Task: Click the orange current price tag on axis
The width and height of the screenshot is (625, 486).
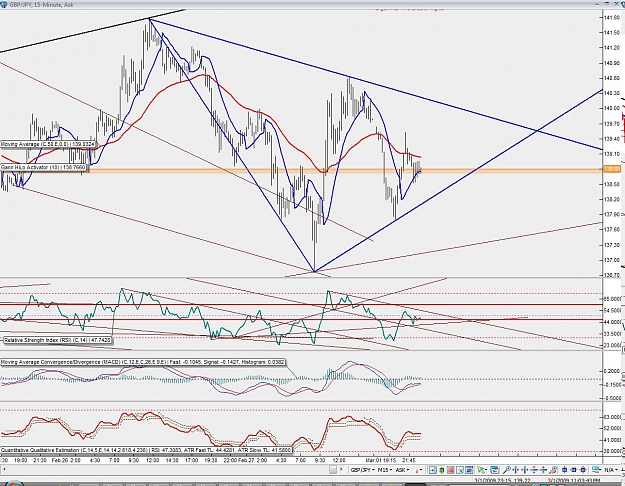Action: click(x=612, y=169)
